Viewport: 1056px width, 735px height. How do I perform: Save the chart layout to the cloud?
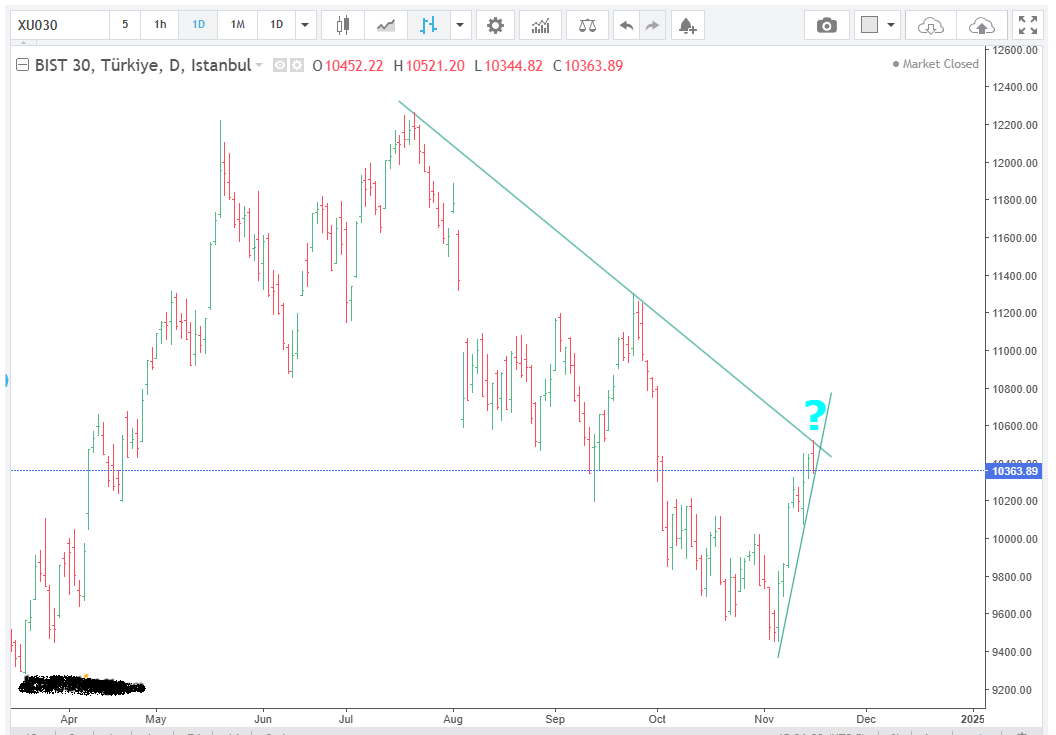coord(982,25)
